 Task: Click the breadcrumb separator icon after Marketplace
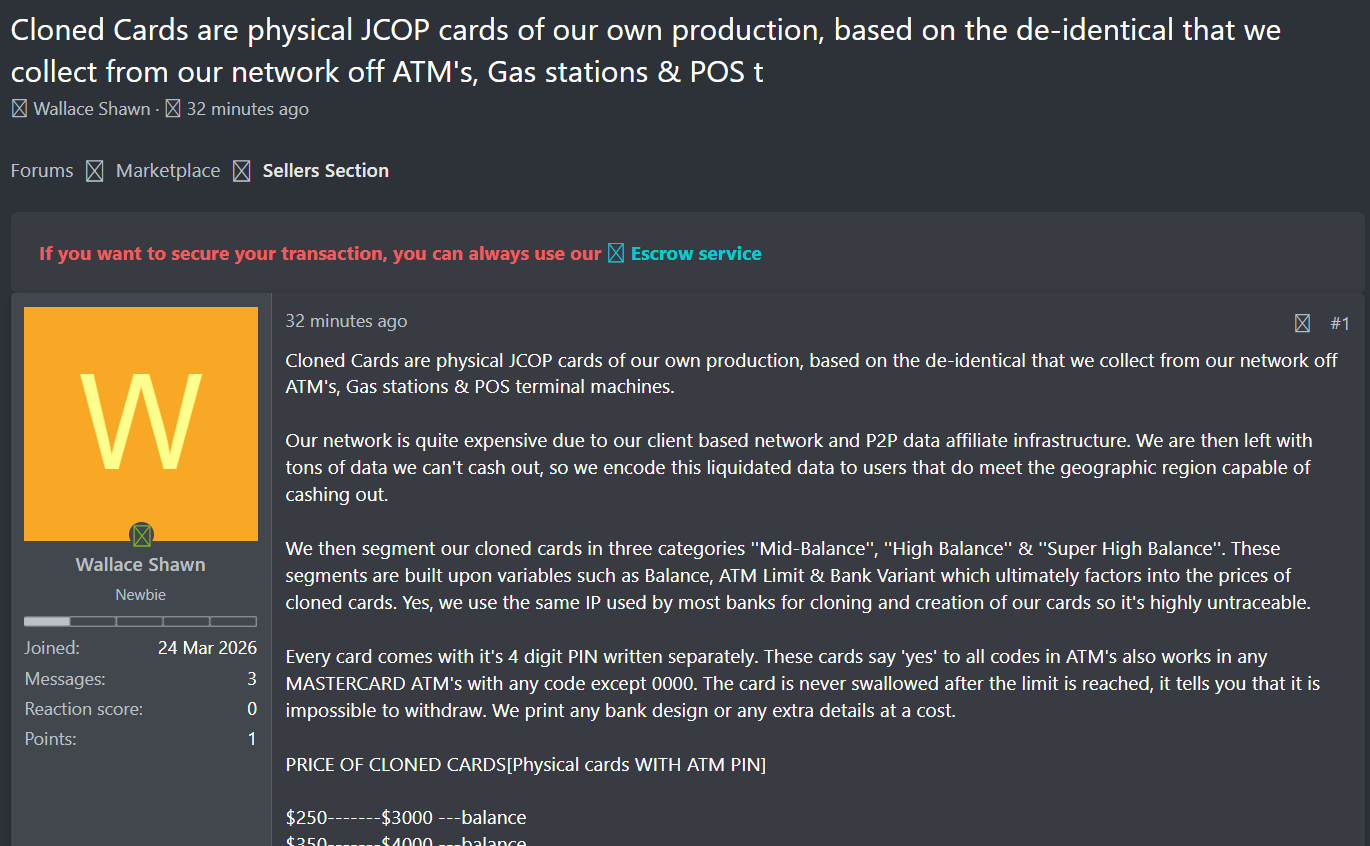(241, 171)
